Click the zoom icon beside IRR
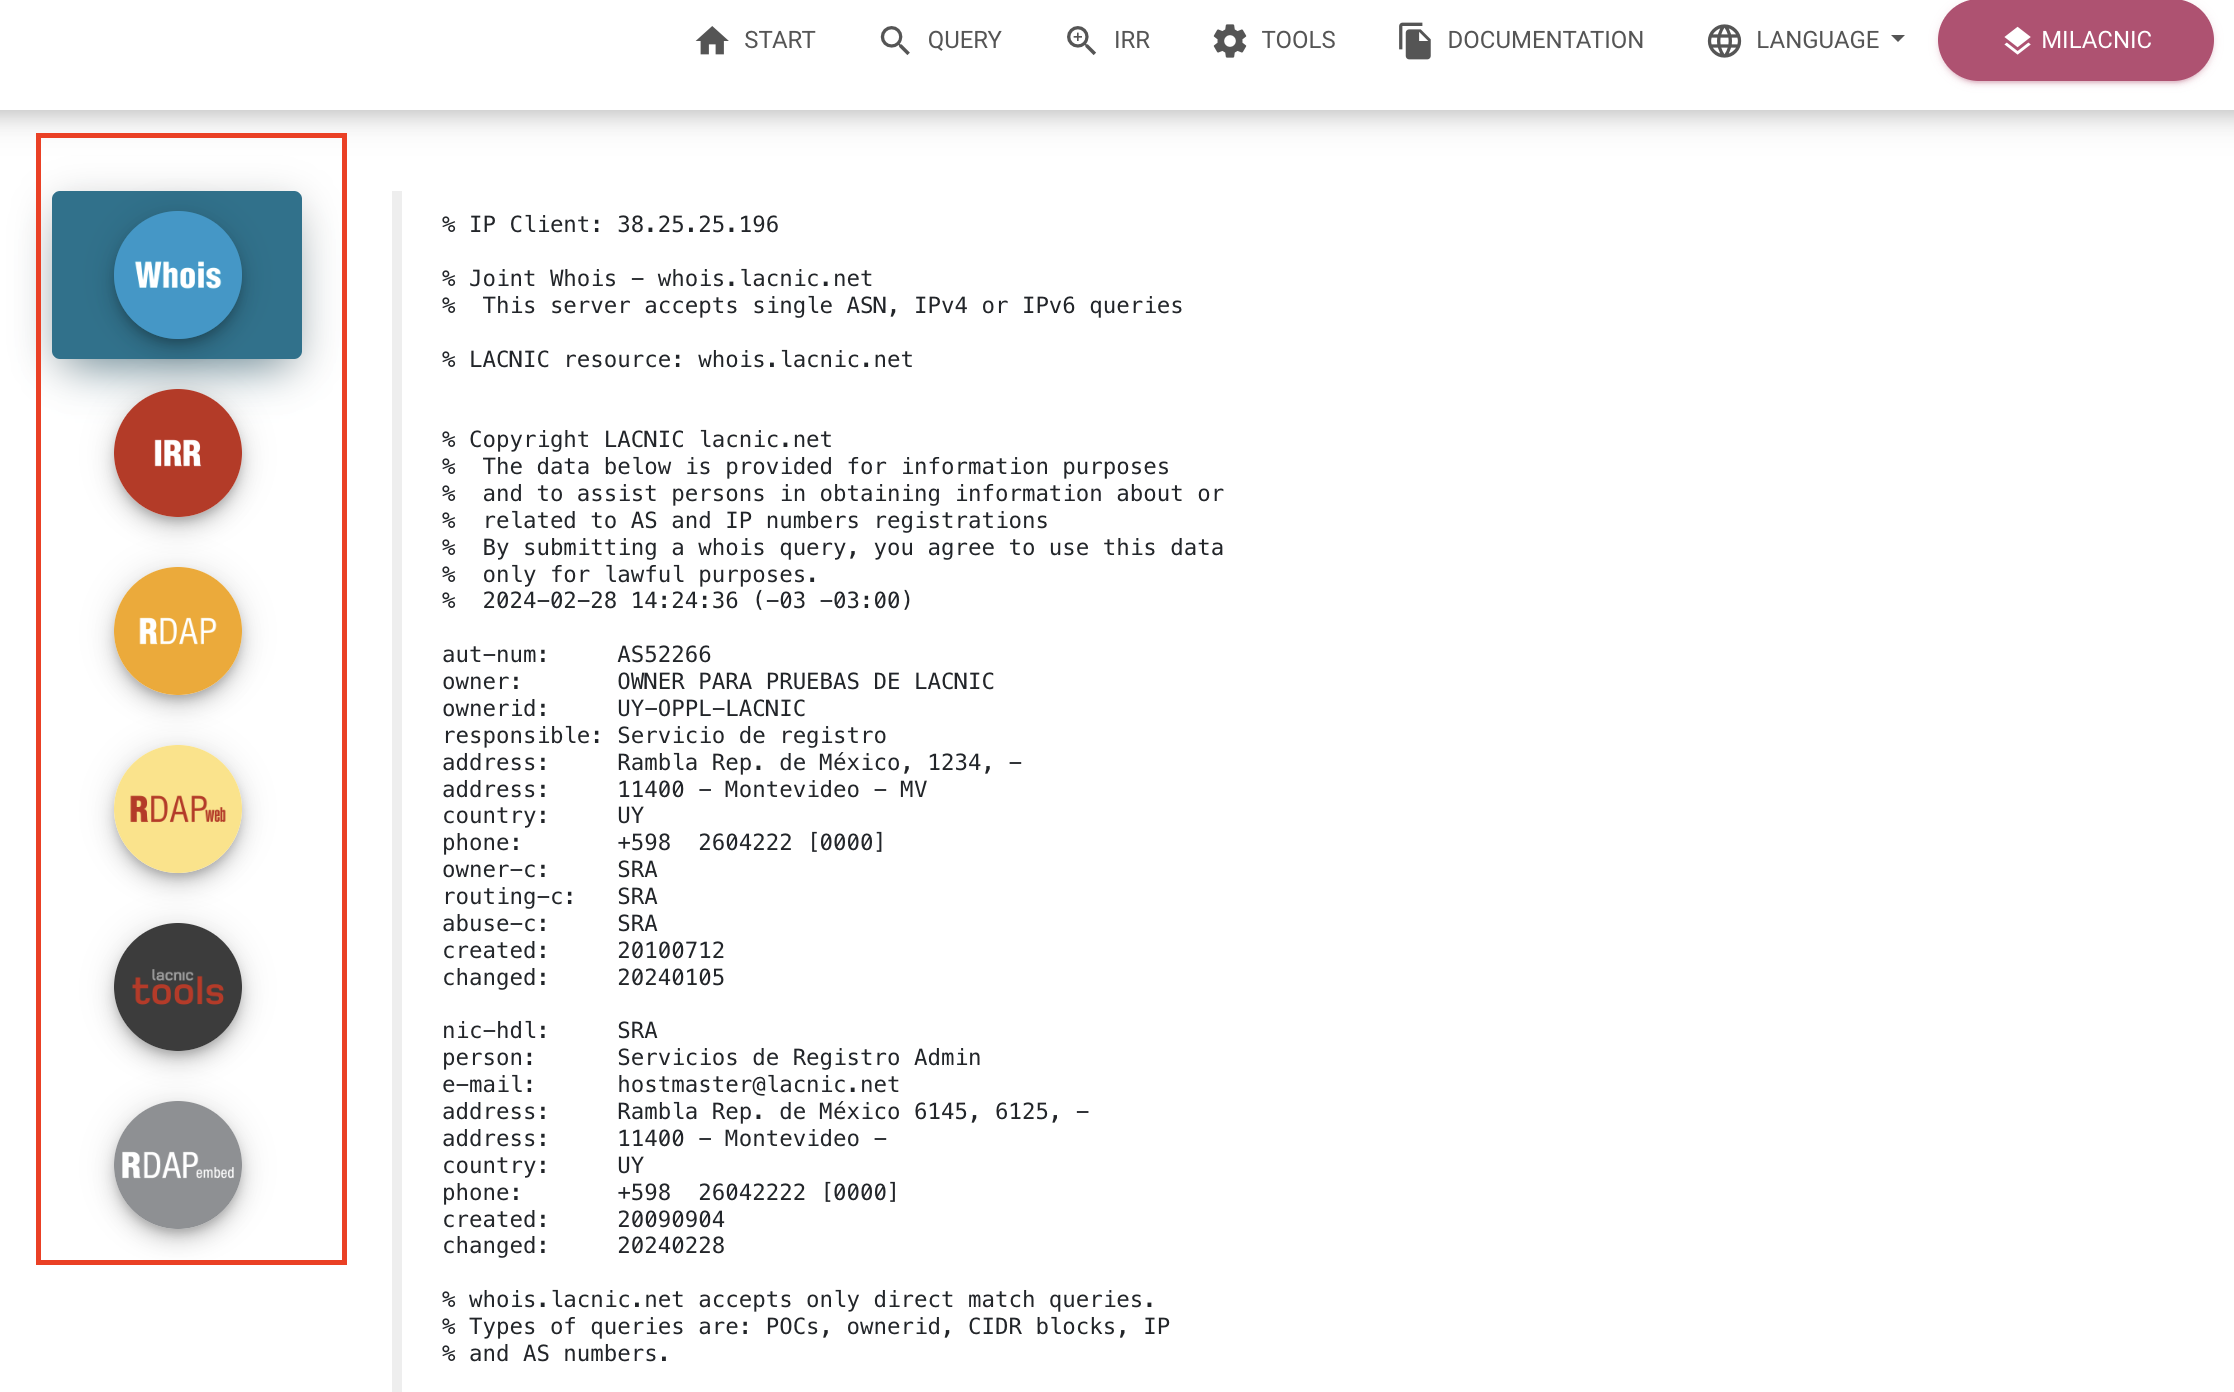 pyautogui.click(x=1080, y=40)
